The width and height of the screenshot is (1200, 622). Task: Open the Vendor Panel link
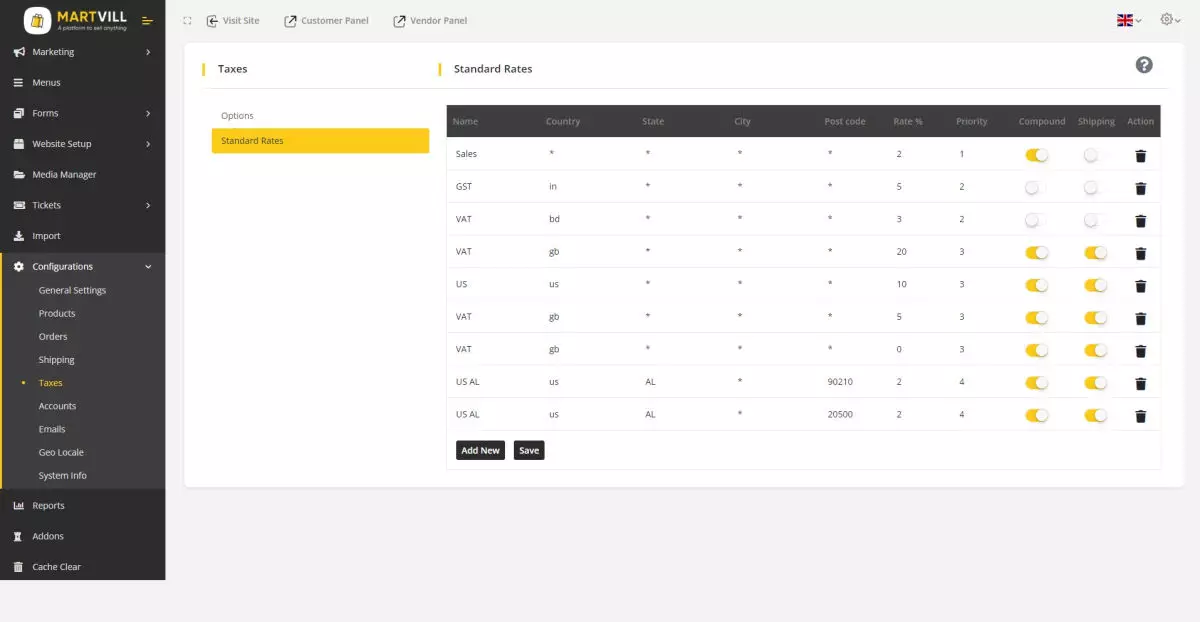430,21
